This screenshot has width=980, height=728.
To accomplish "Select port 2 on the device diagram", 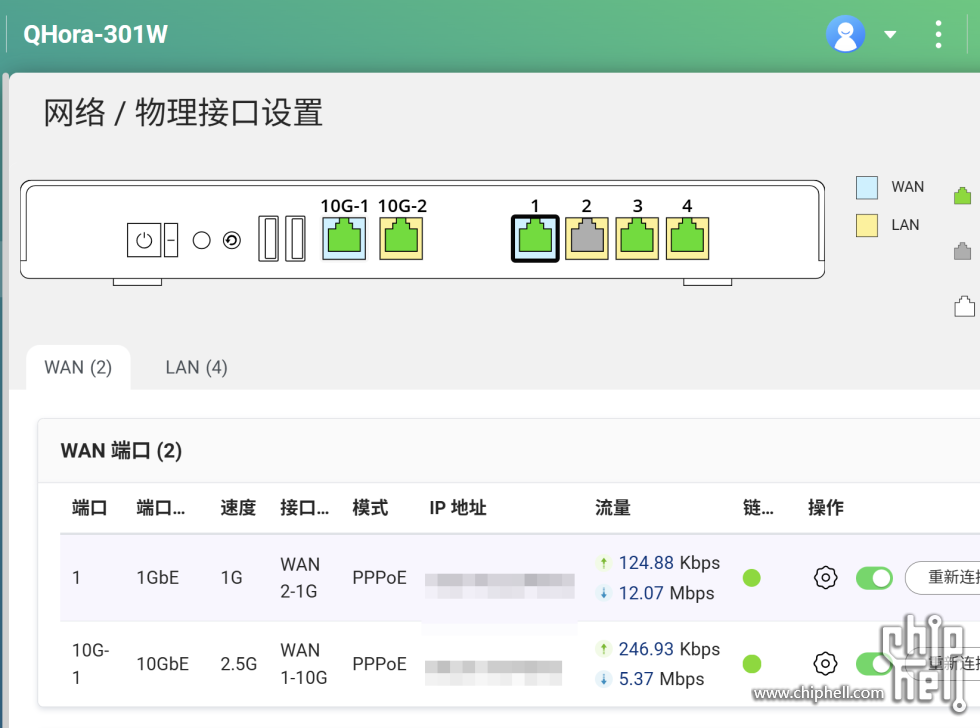I will (586, 238).
